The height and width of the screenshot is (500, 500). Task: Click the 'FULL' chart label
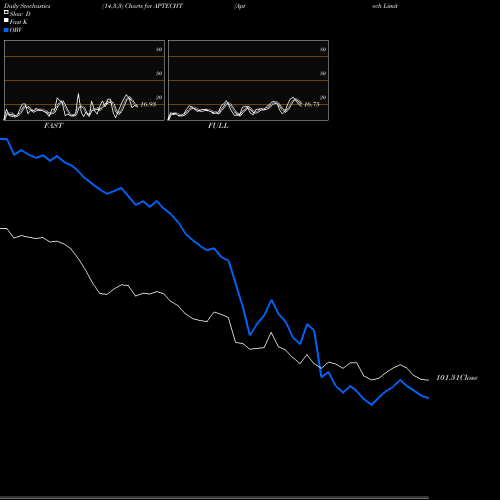[218, 126]
